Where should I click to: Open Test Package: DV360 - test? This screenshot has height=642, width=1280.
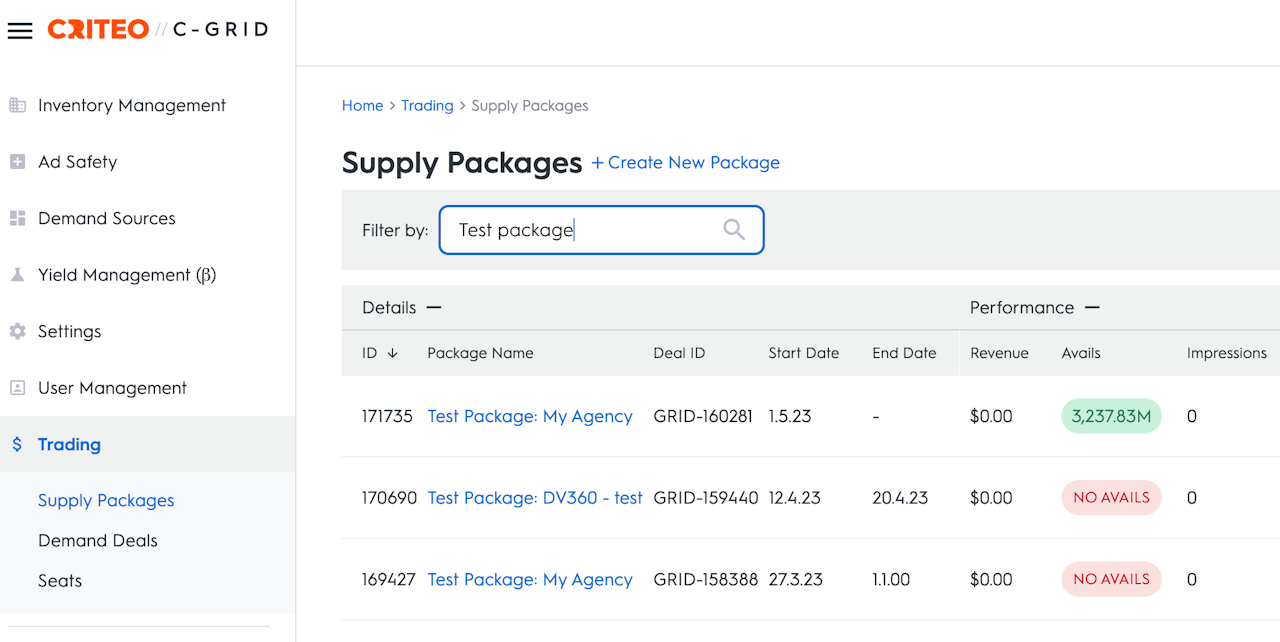535,498
